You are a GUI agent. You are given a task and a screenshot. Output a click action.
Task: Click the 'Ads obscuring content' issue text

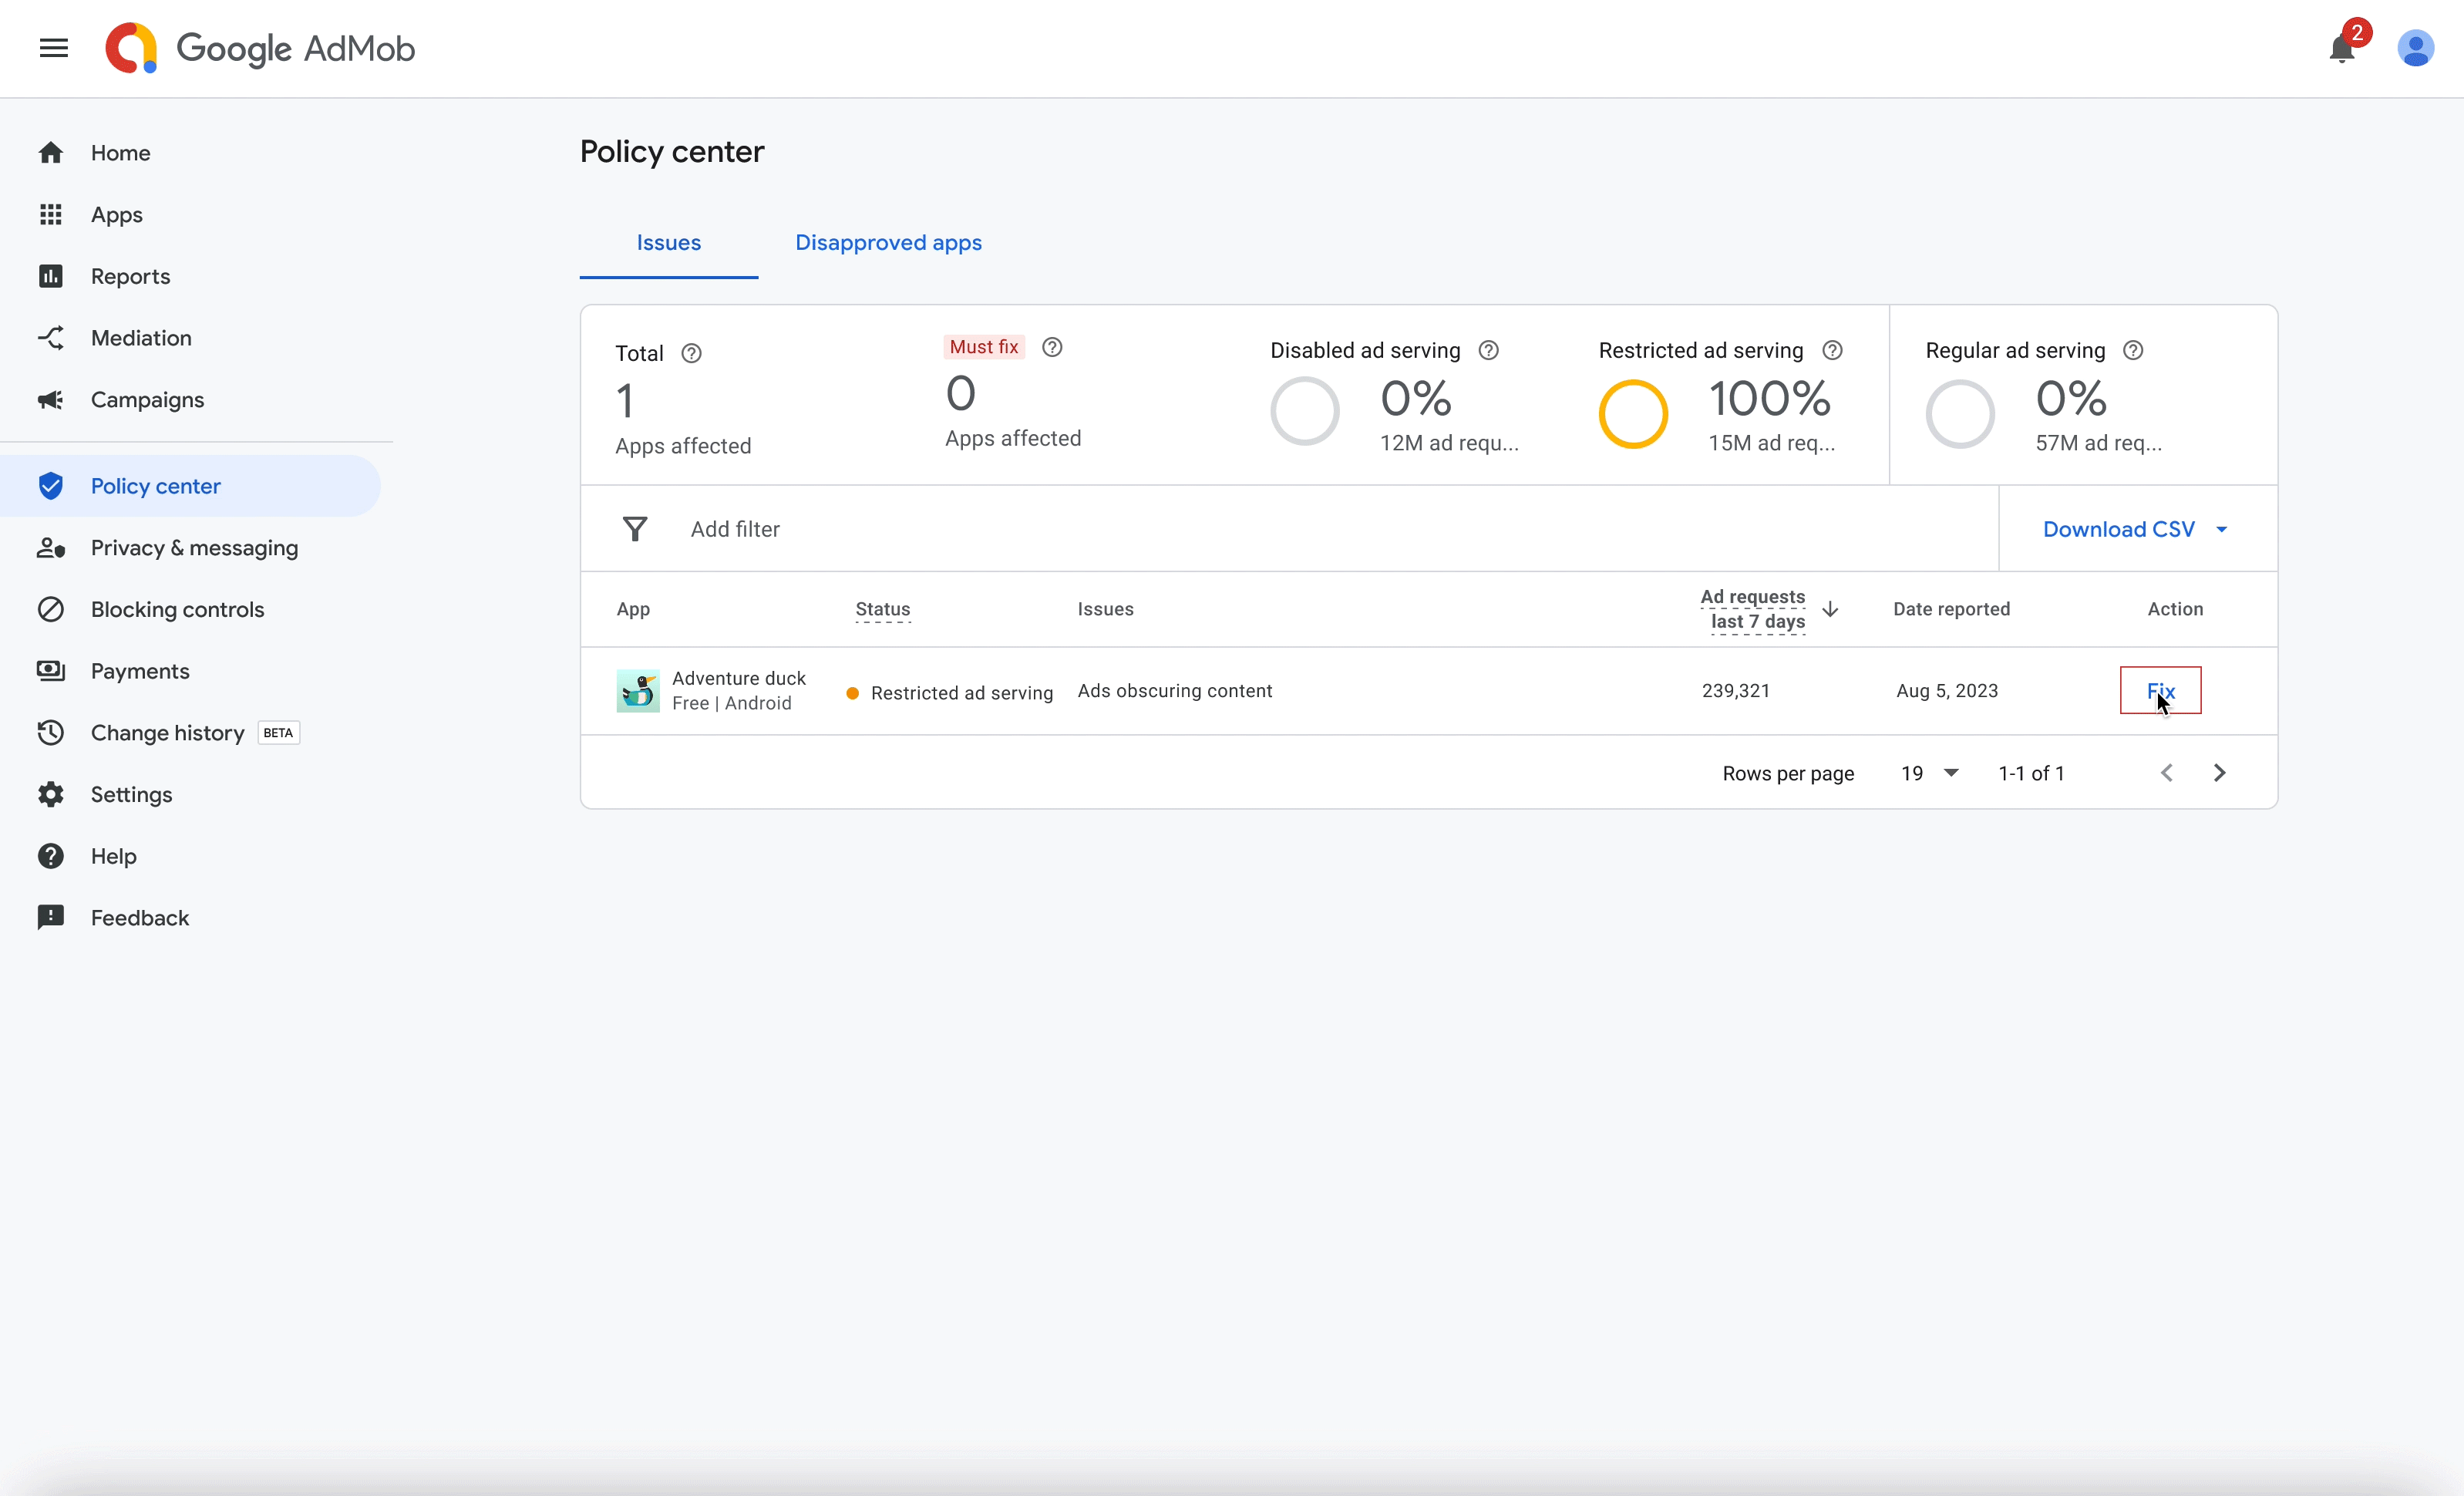coord(1175,691)
